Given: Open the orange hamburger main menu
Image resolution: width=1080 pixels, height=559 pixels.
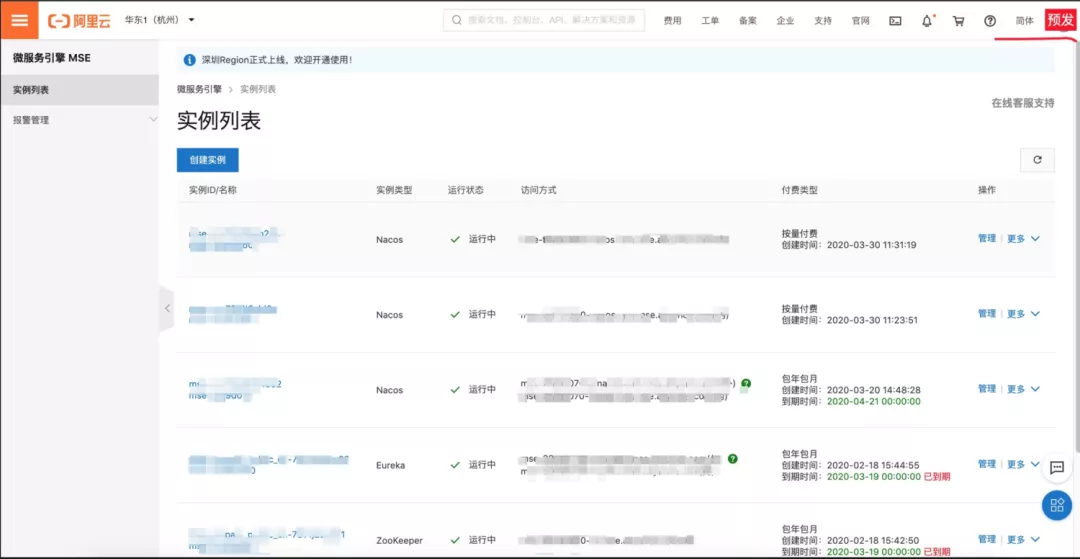Looking at the screenshot, I should [x=20, y=20].
